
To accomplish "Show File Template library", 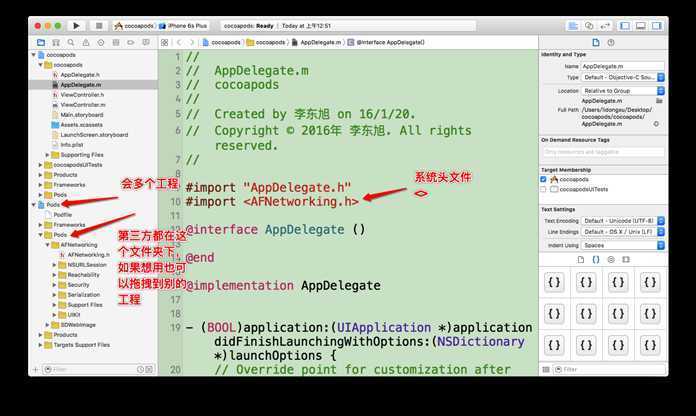I will (x=581, y=260).
